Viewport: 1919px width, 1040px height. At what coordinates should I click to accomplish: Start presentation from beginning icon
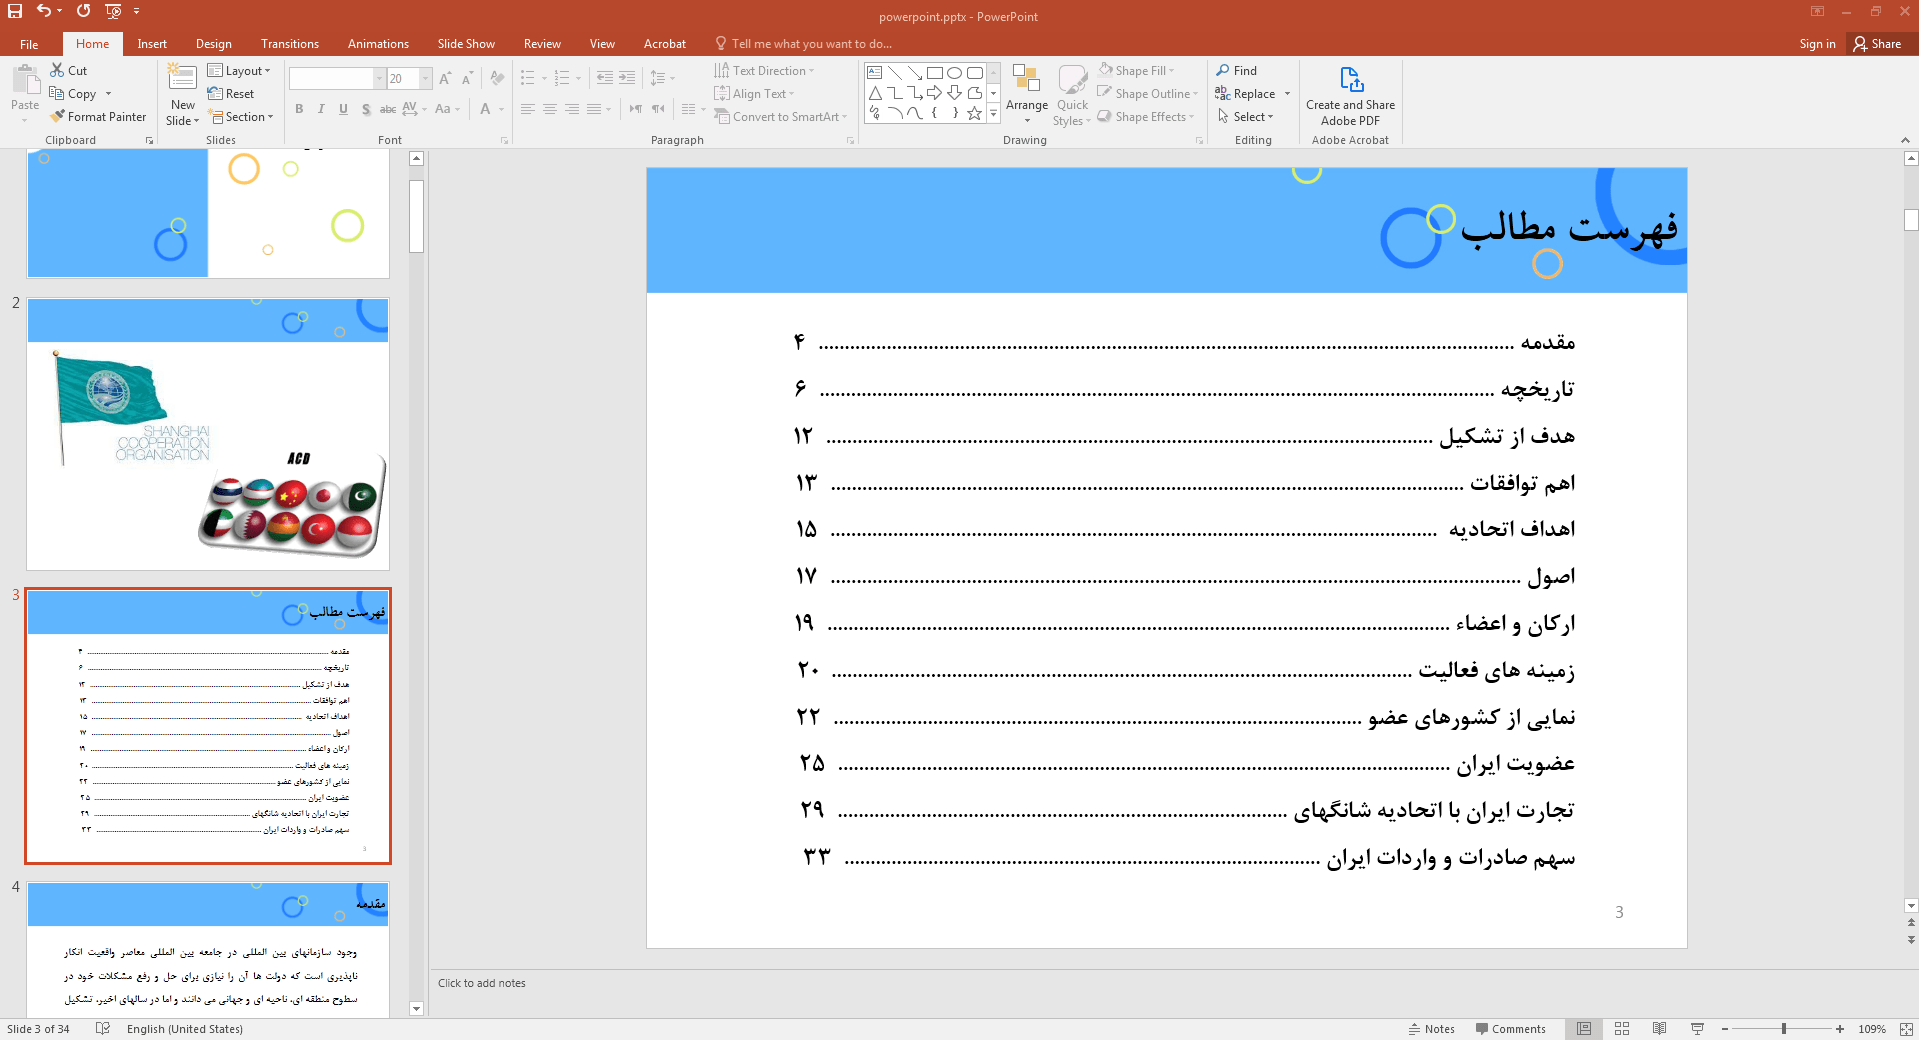[x=113, y=11]
